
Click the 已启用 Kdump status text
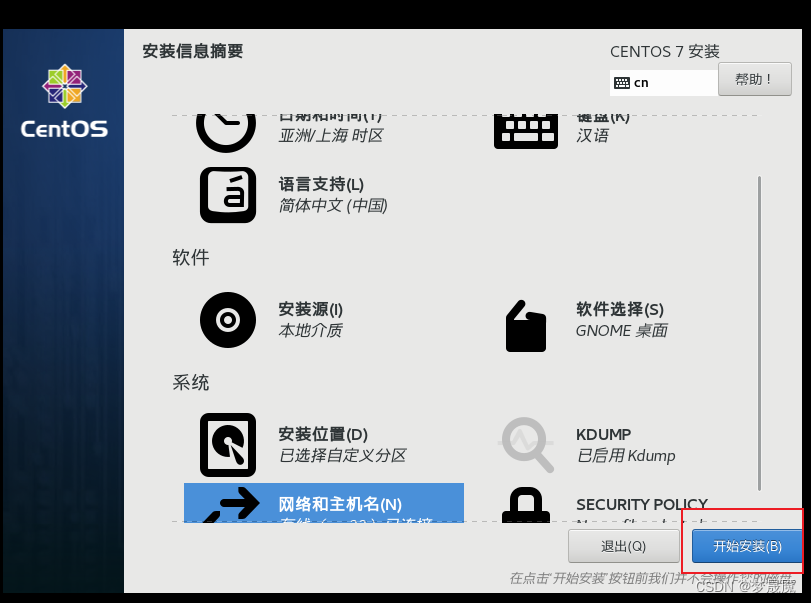point(626,456)
